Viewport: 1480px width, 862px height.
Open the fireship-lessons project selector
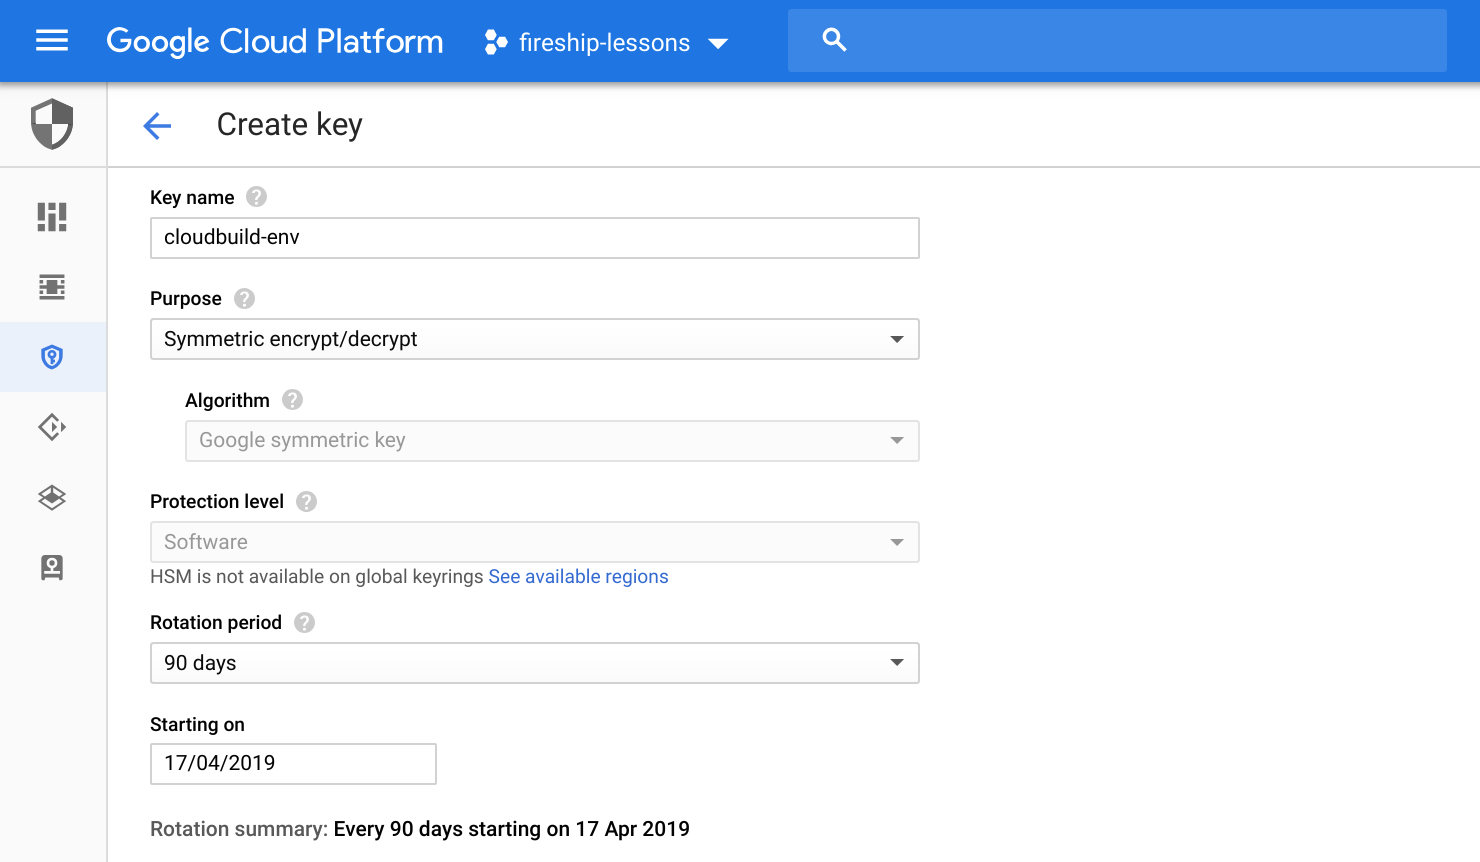pyautogui.click(x=606, y=43)
